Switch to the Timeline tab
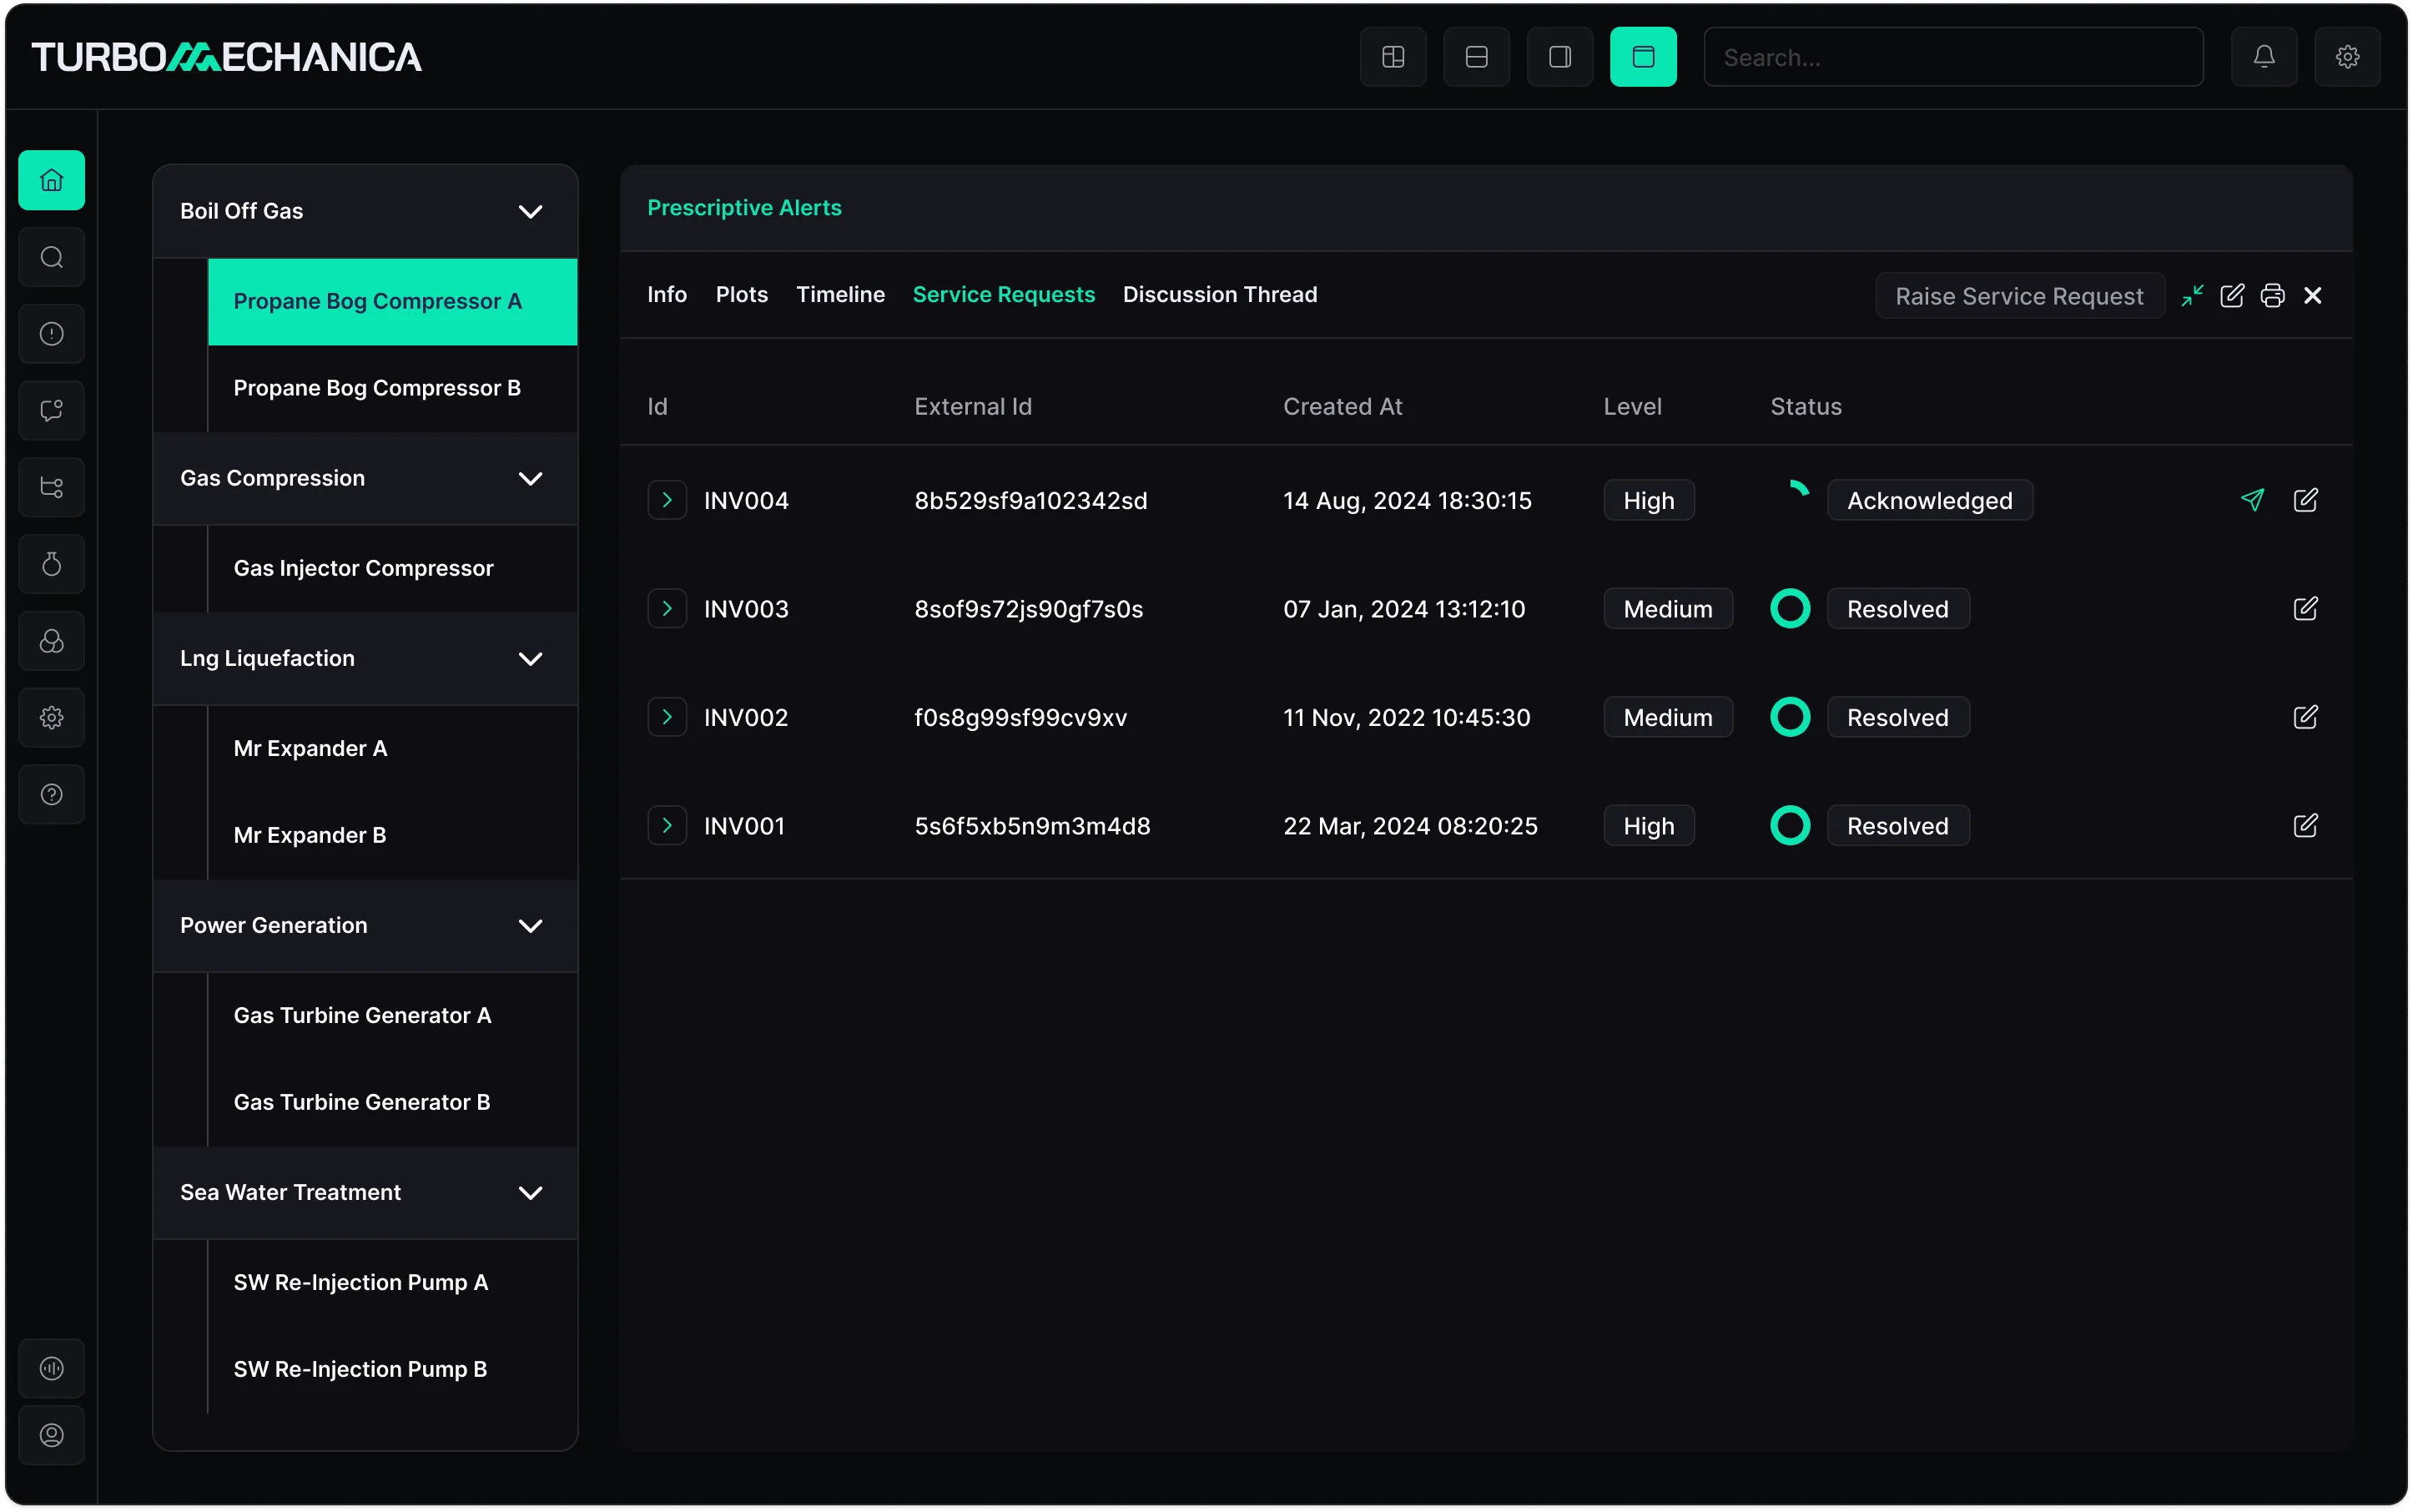This screenshot has width=2413, height=1512. pyautogui.click(x=840, y=294)
